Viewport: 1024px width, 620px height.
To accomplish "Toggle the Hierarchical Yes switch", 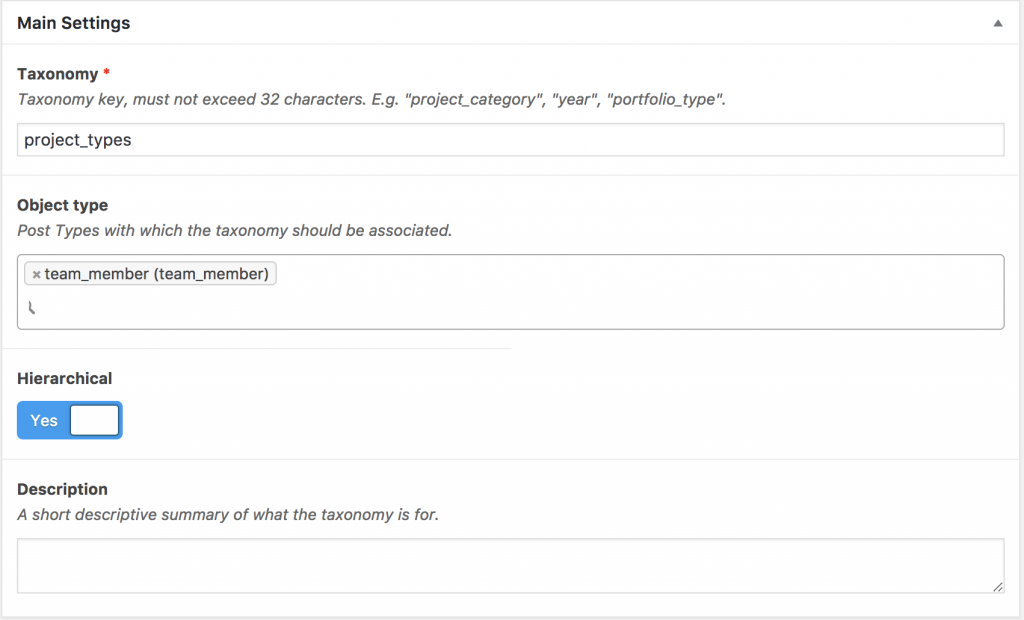I will click(69, 420).
